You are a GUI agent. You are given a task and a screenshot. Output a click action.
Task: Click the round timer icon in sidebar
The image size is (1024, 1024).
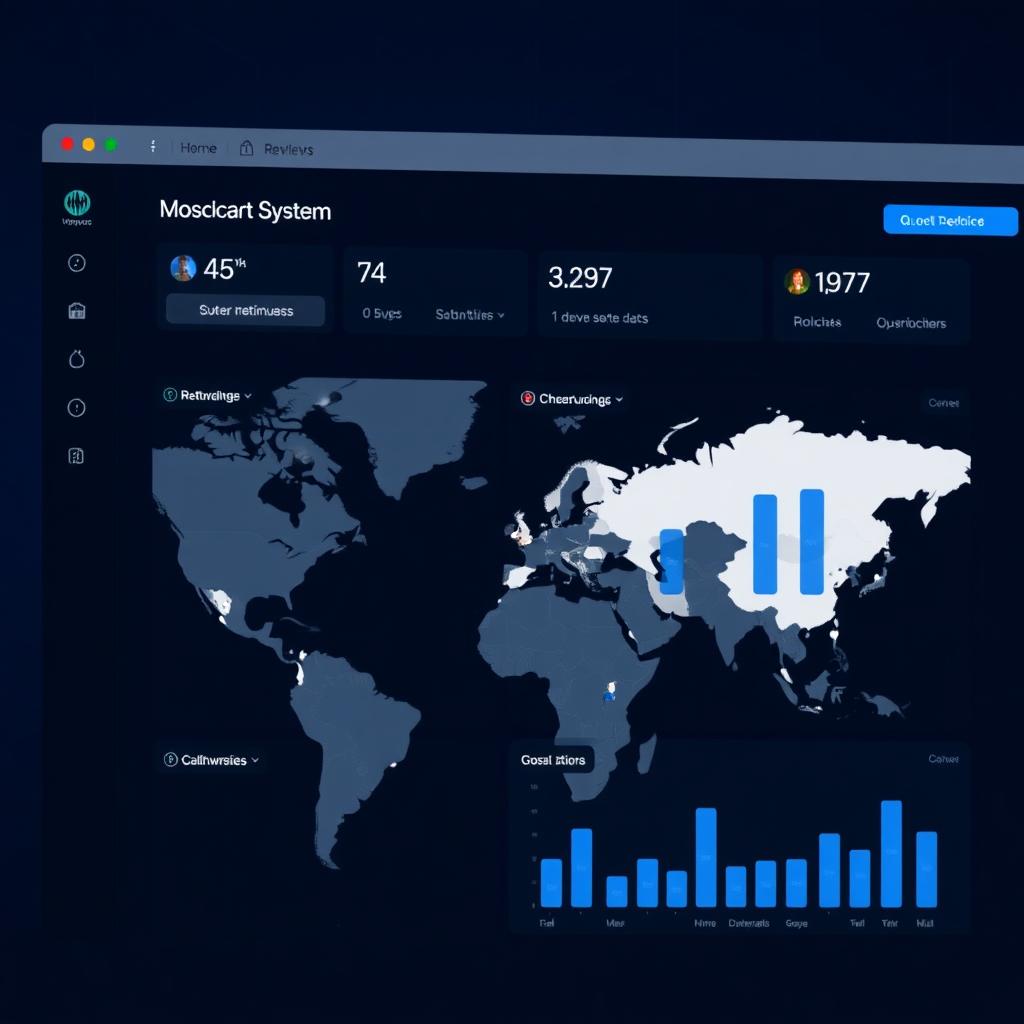[77, 359]
